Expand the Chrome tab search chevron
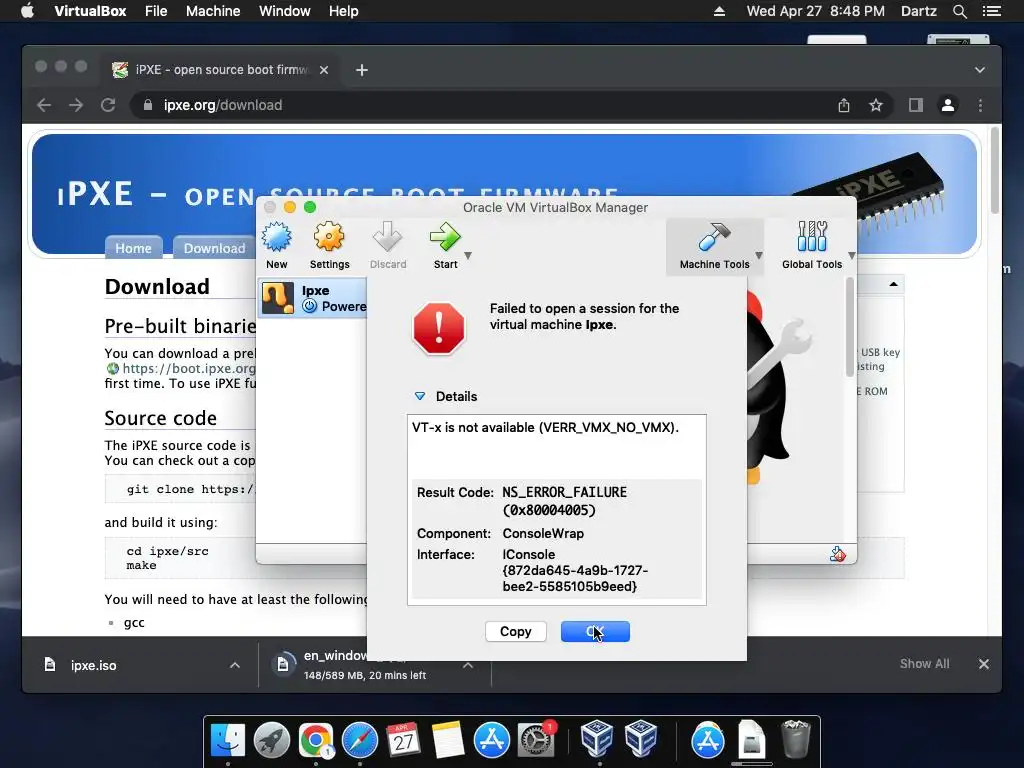This screenshot has height=768, width=1024. click(980, 70)
